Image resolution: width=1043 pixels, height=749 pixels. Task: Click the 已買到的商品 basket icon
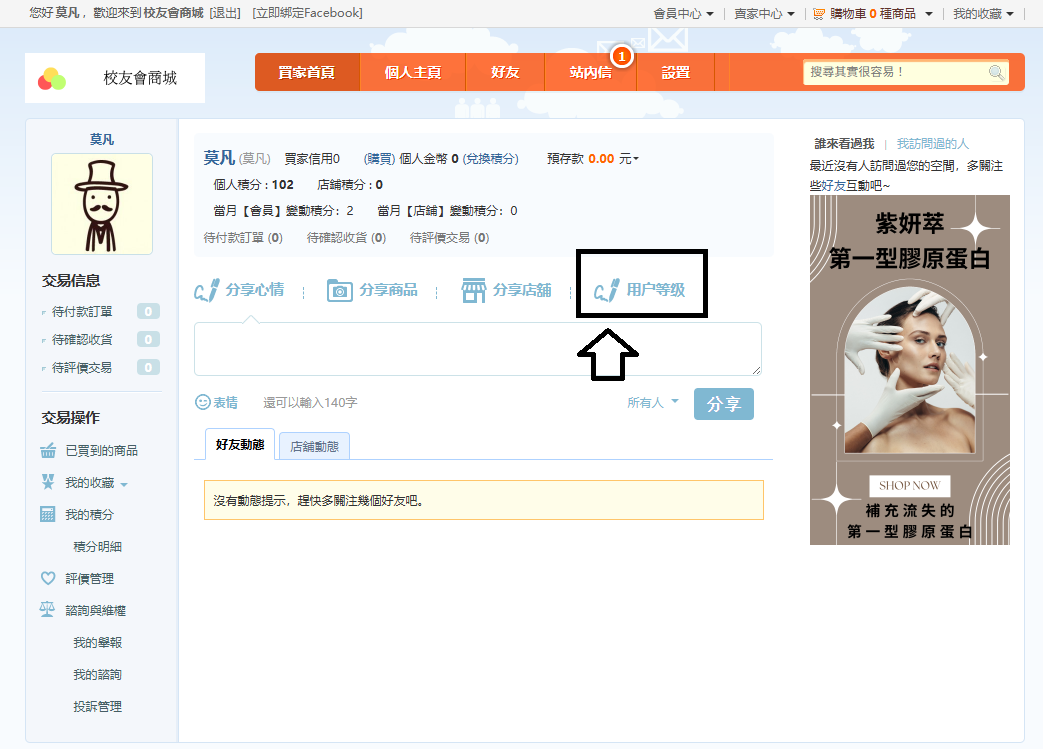[47, 450]
